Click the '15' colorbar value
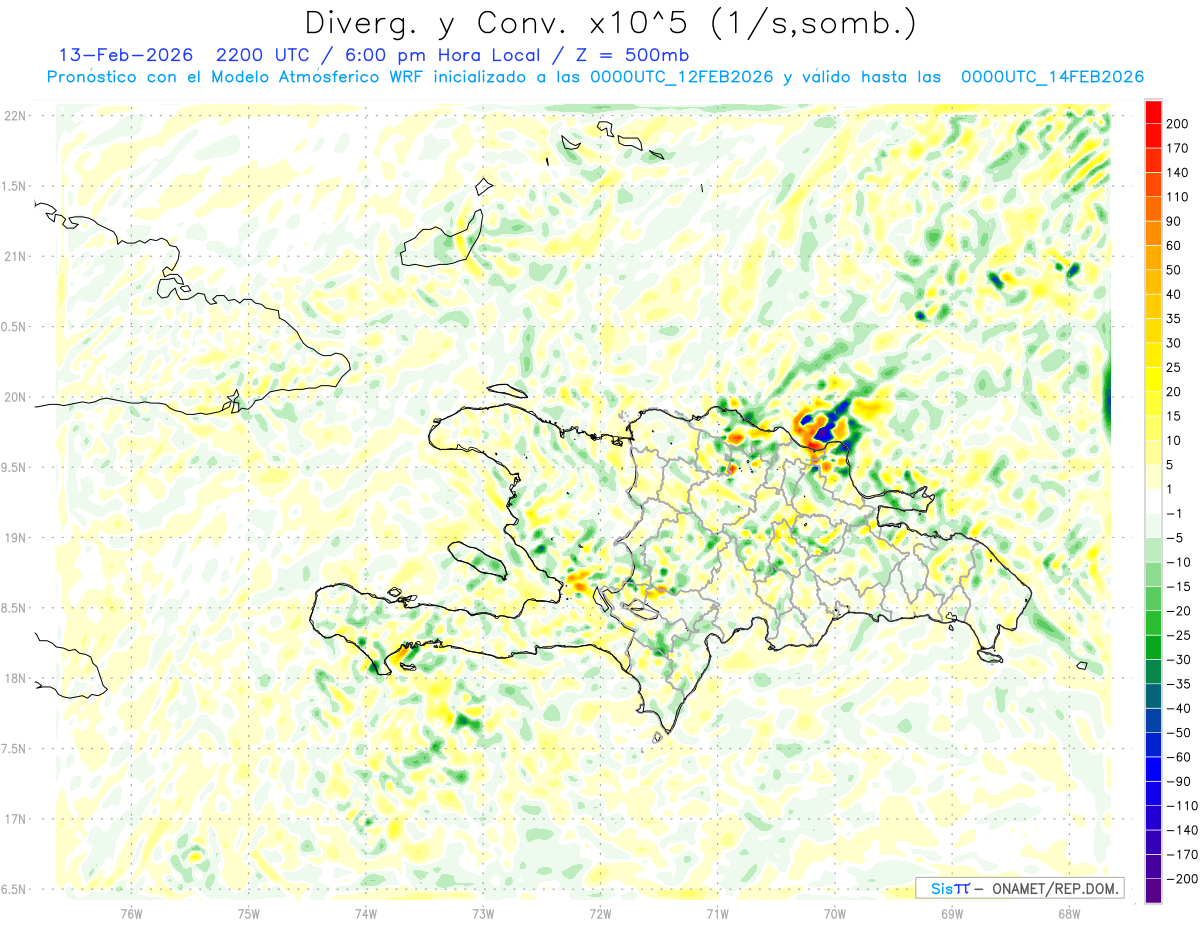The height and width of the screenshot is (927, 1200). tap(1174, 417)
